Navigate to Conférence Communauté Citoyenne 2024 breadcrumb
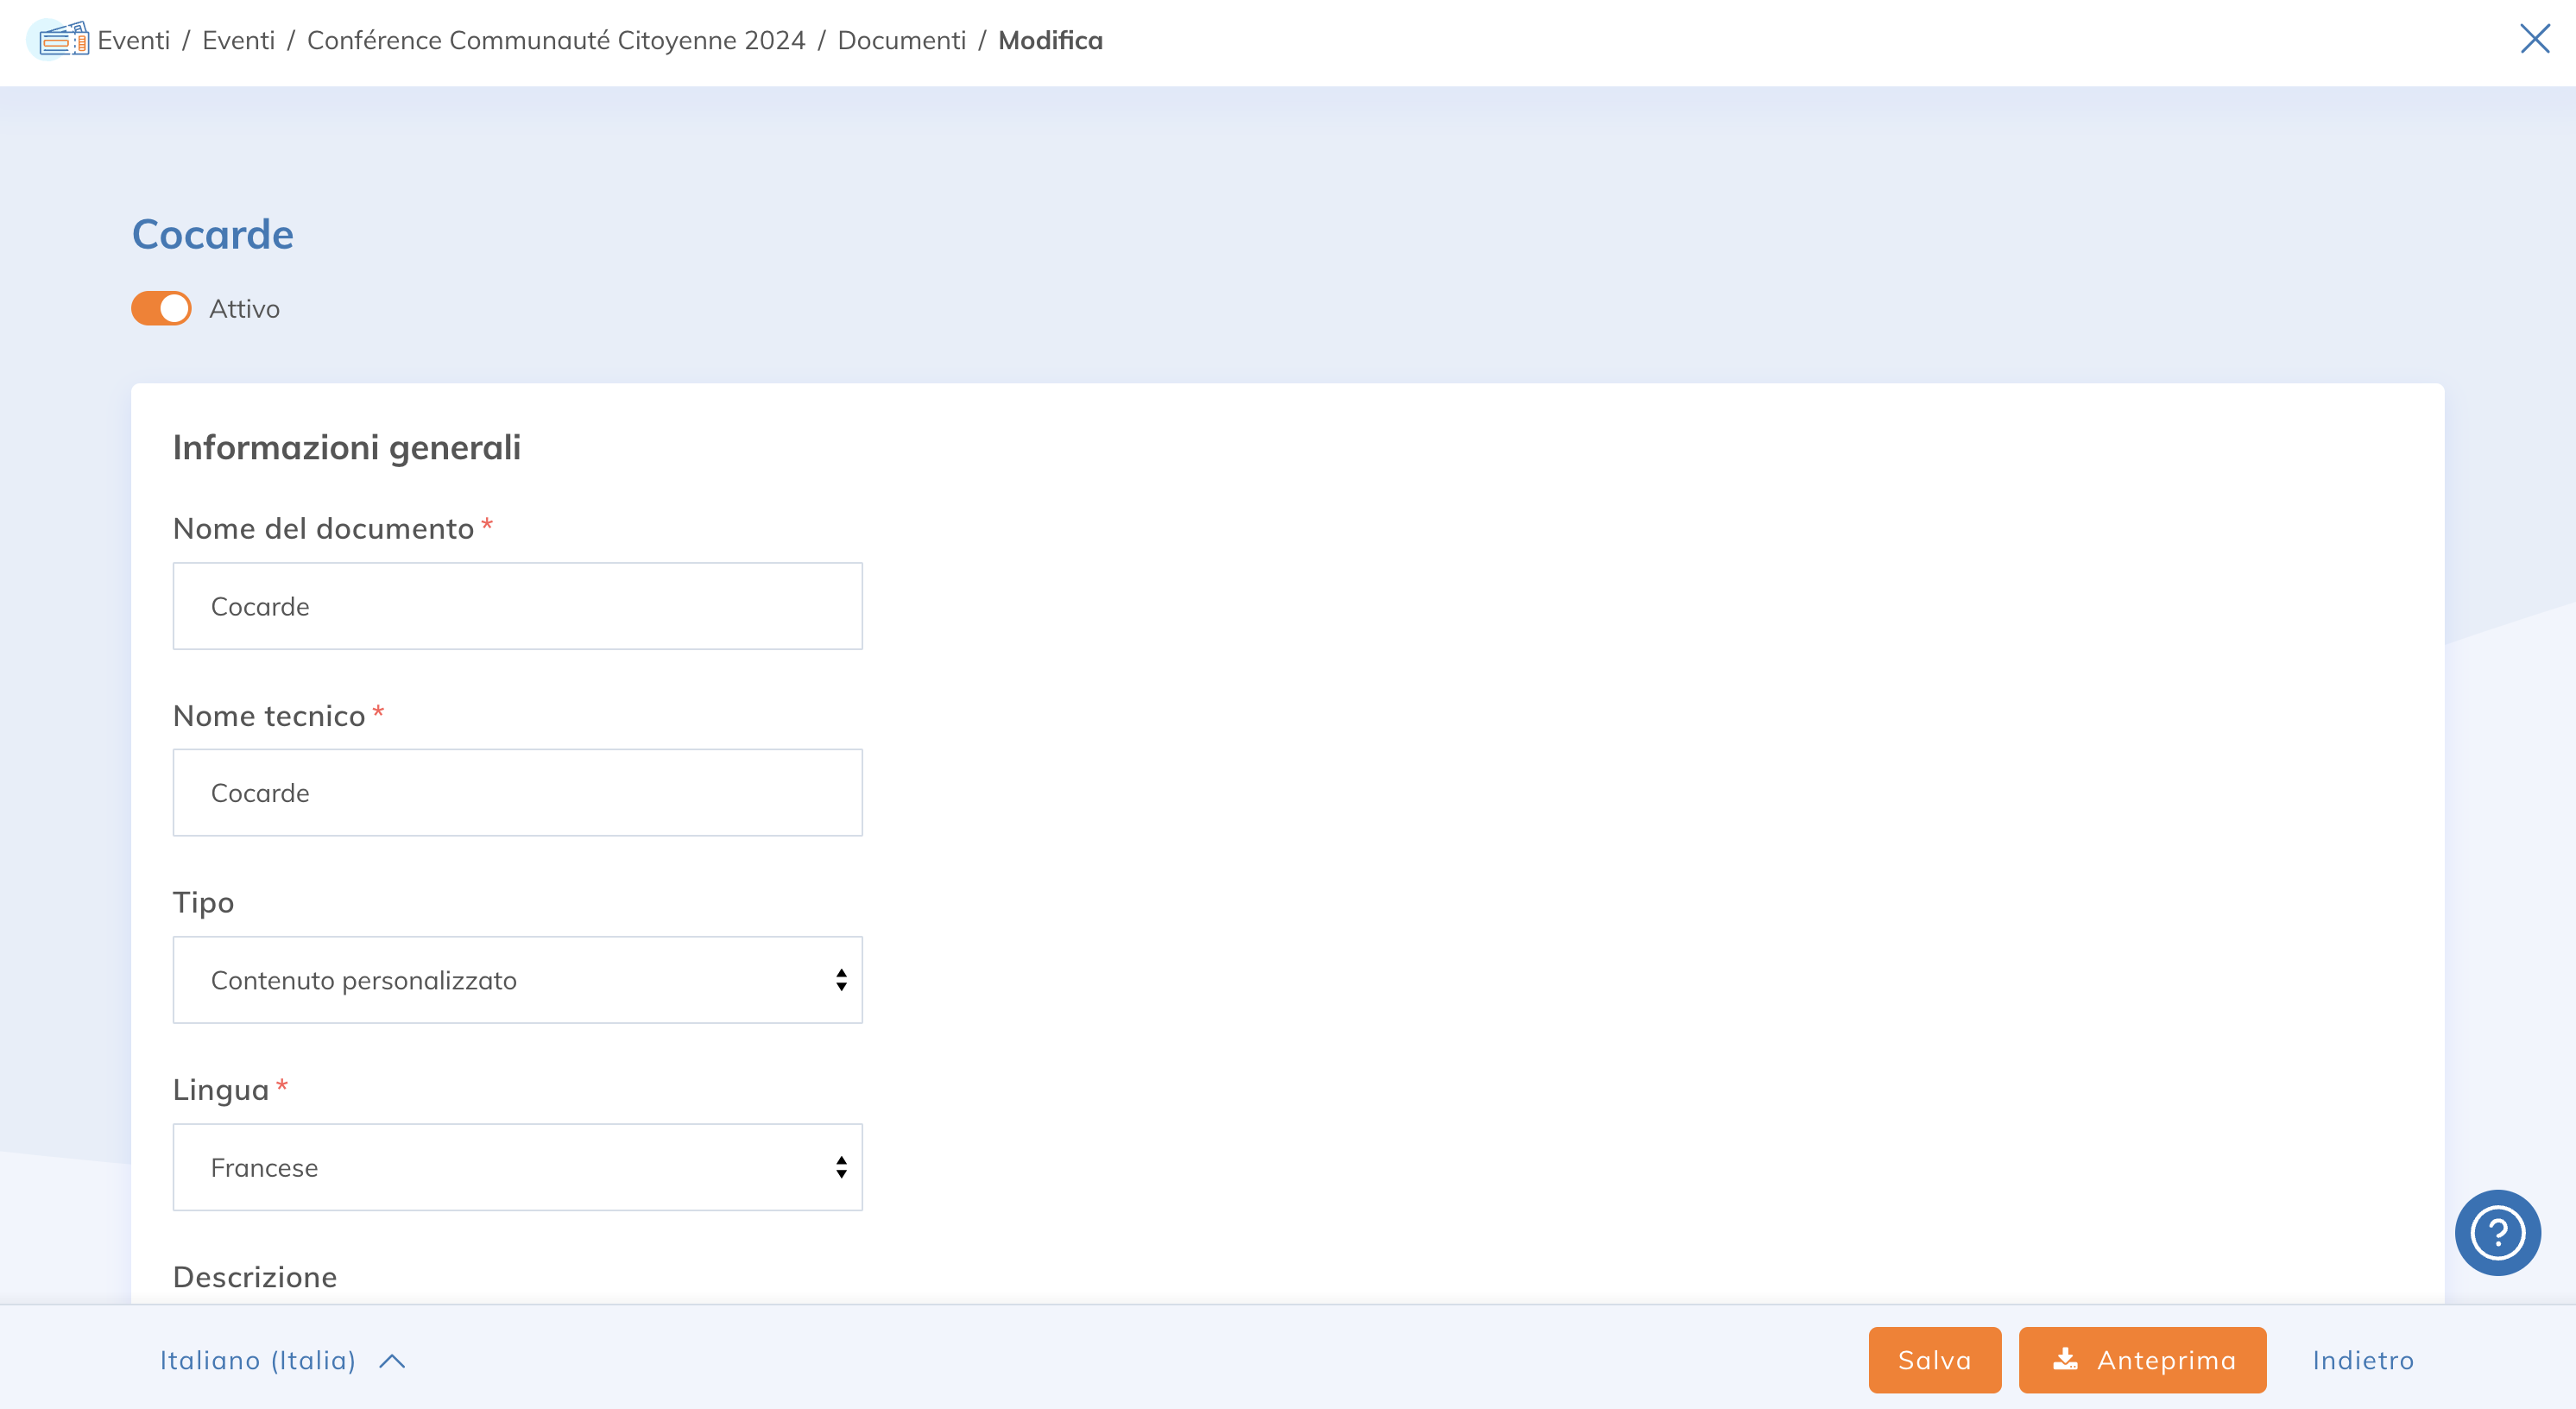The width and height of the screenshot is (2576, 1409). [x=556, y=40]
